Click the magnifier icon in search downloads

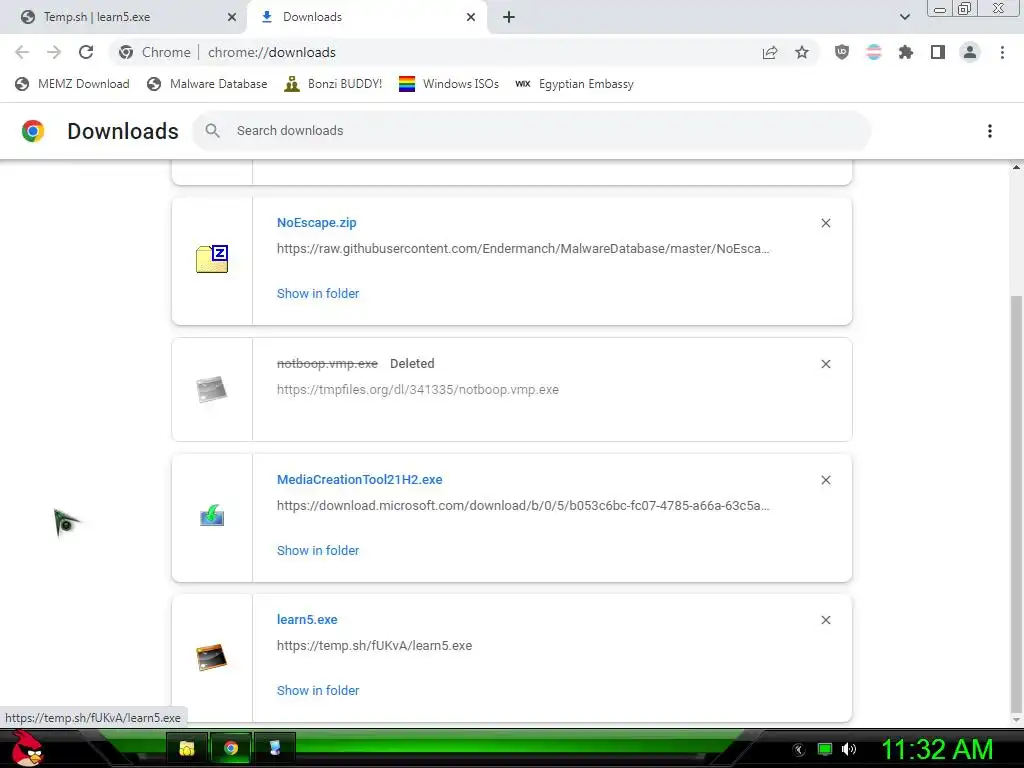(212, 131)
